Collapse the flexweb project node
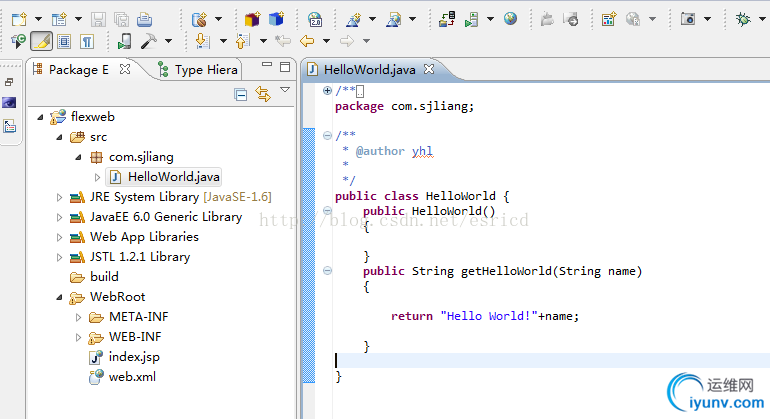 40,117
